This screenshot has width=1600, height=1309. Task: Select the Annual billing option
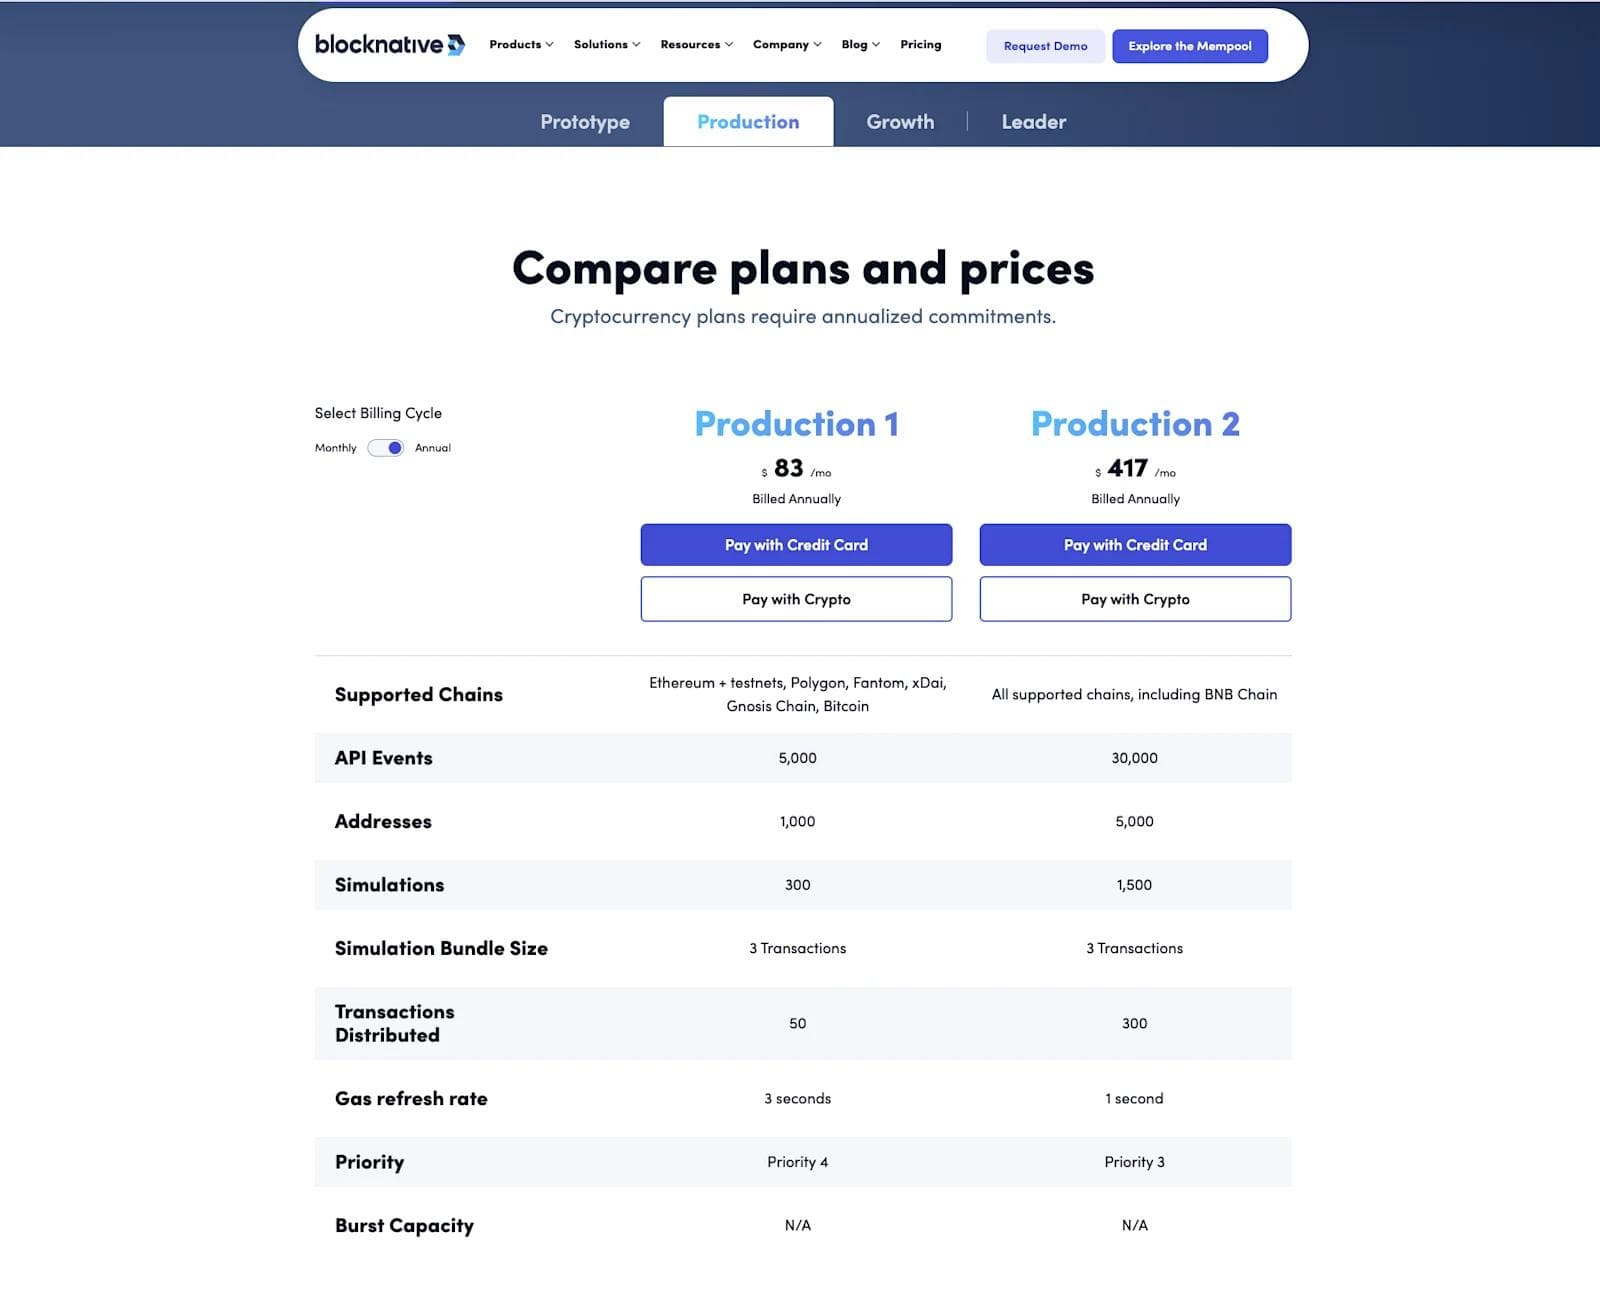(x=432, y=448)
